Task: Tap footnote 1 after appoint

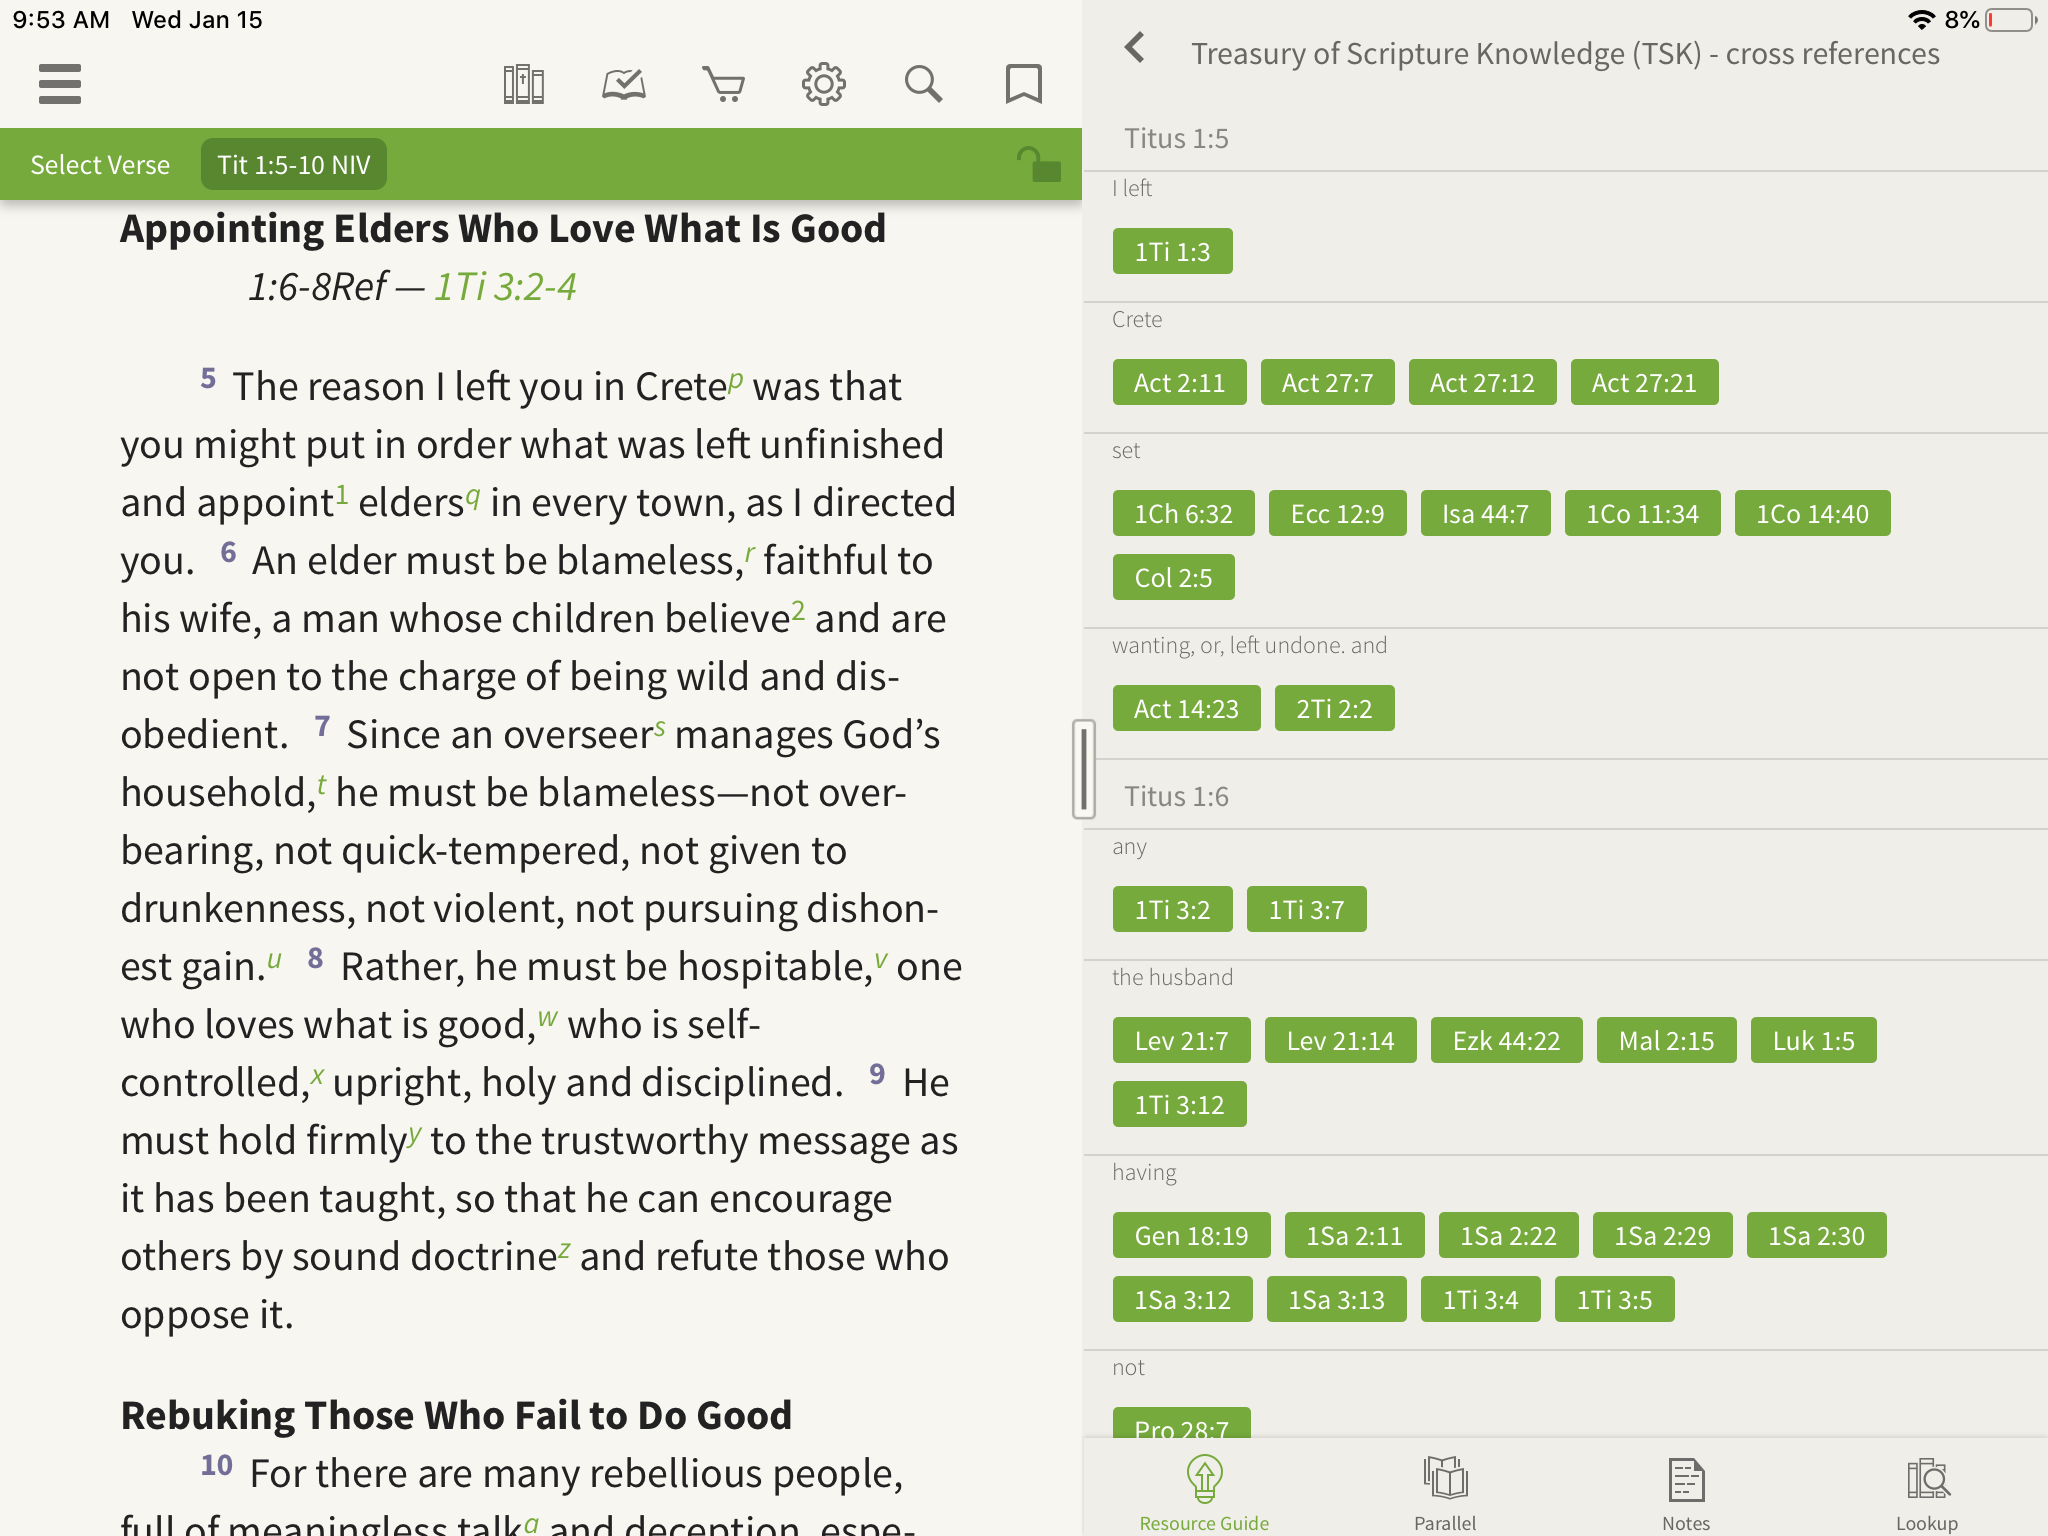Action: coord(342,493)
